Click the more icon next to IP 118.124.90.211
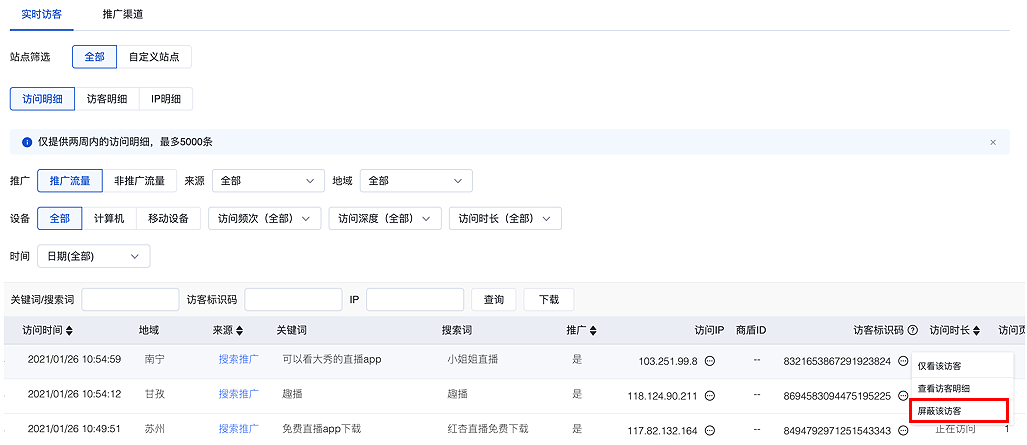1027x445 pixels. click(709, 395)
